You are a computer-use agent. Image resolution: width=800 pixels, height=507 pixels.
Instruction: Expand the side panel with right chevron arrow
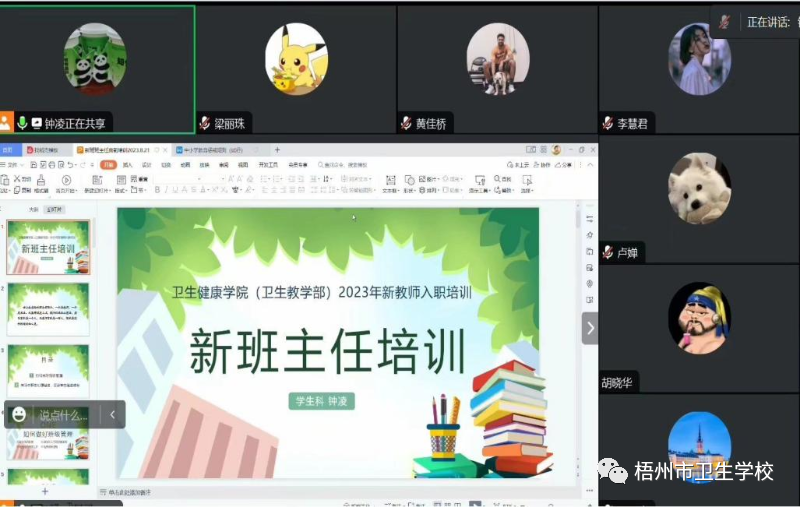pyautogui.click(x=590, y=328)
